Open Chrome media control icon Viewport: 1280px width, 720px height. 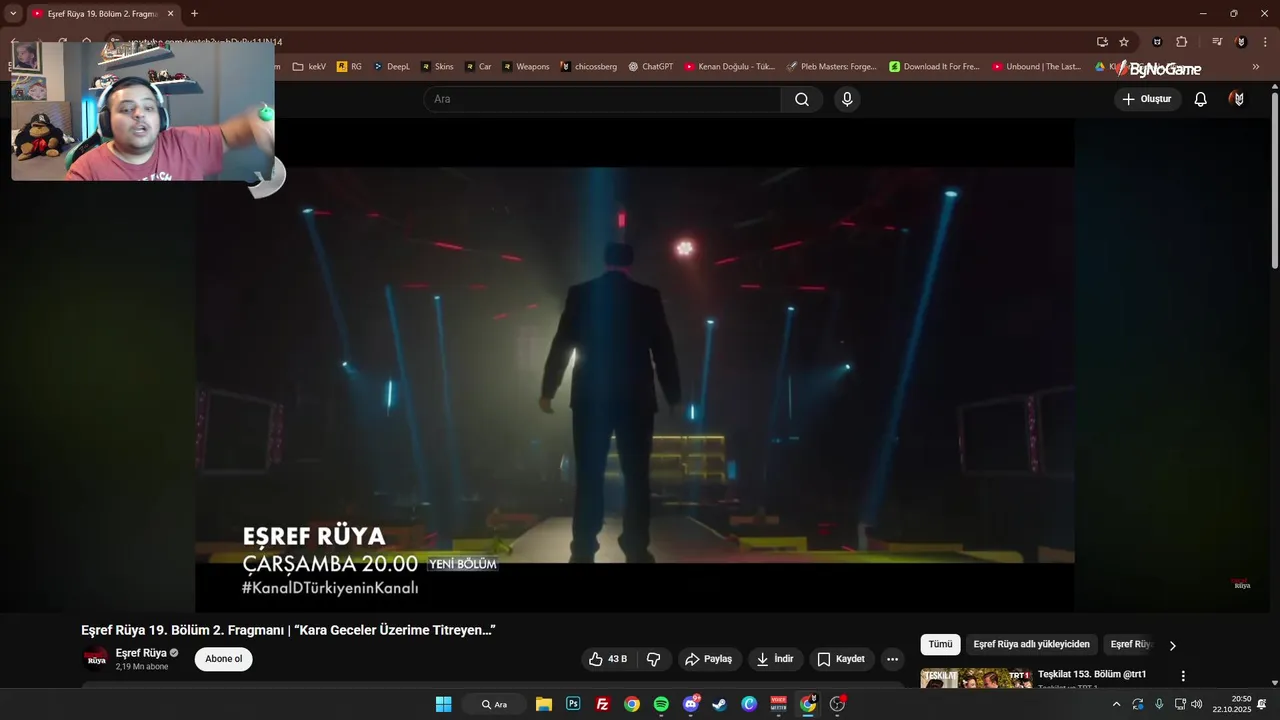click(x=1217, y=42)
